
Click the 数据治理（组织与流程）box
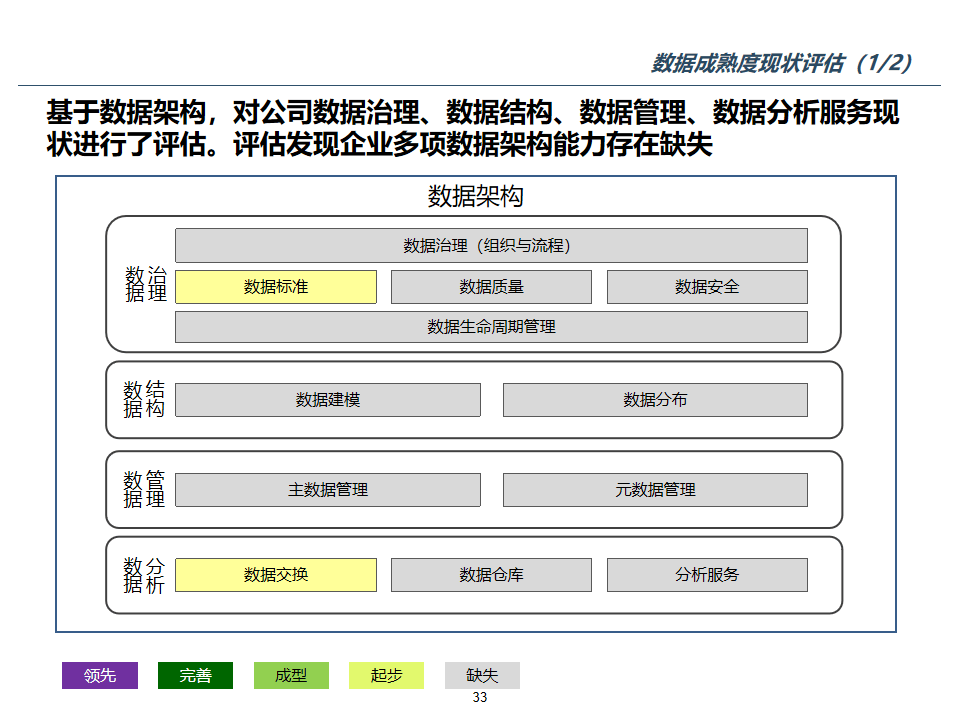point(491,246)
